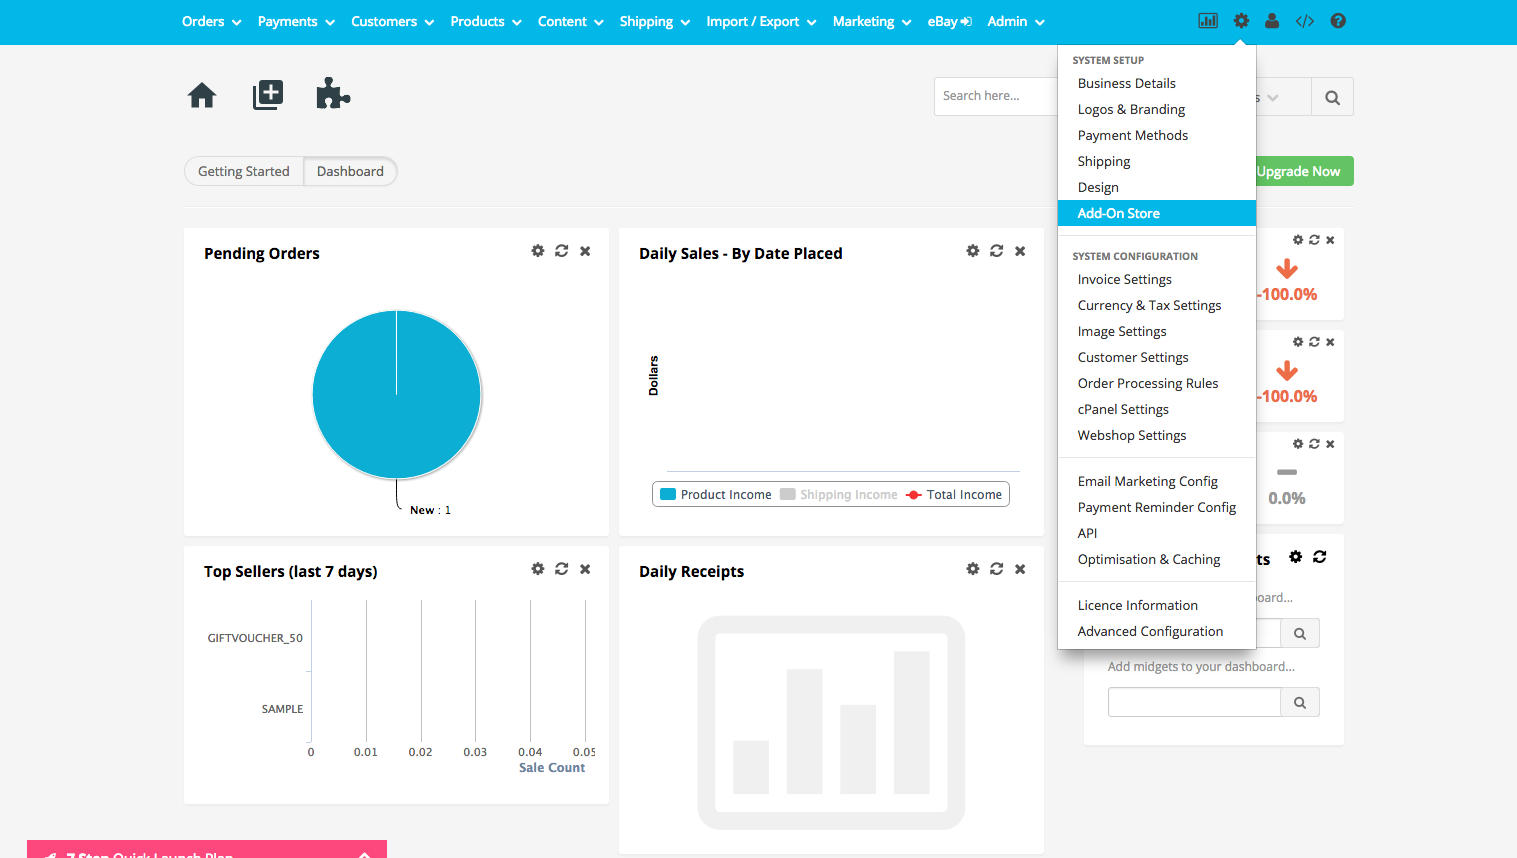Click the help question mark icon
Image resolution: width=1517 pixels, height=858 pixels.
[1338, 21]
